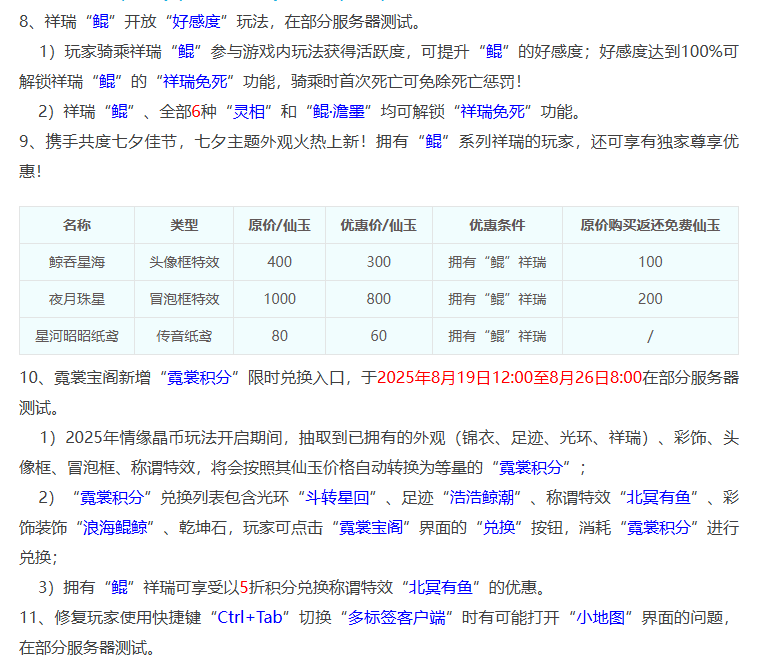Click 北冥有鱼 in the 5折 discount sentence

click(441, 588)
